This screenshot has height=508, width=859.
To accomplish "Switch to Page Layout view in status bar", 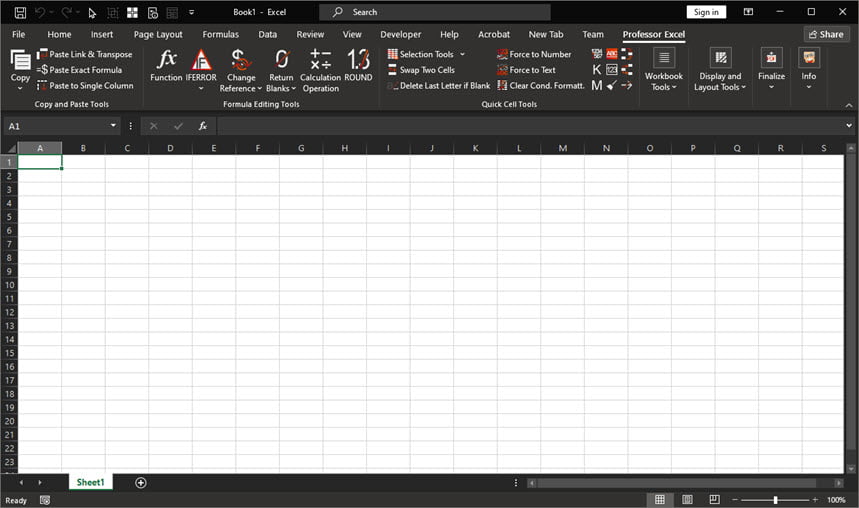I will [x=687, y=499].
